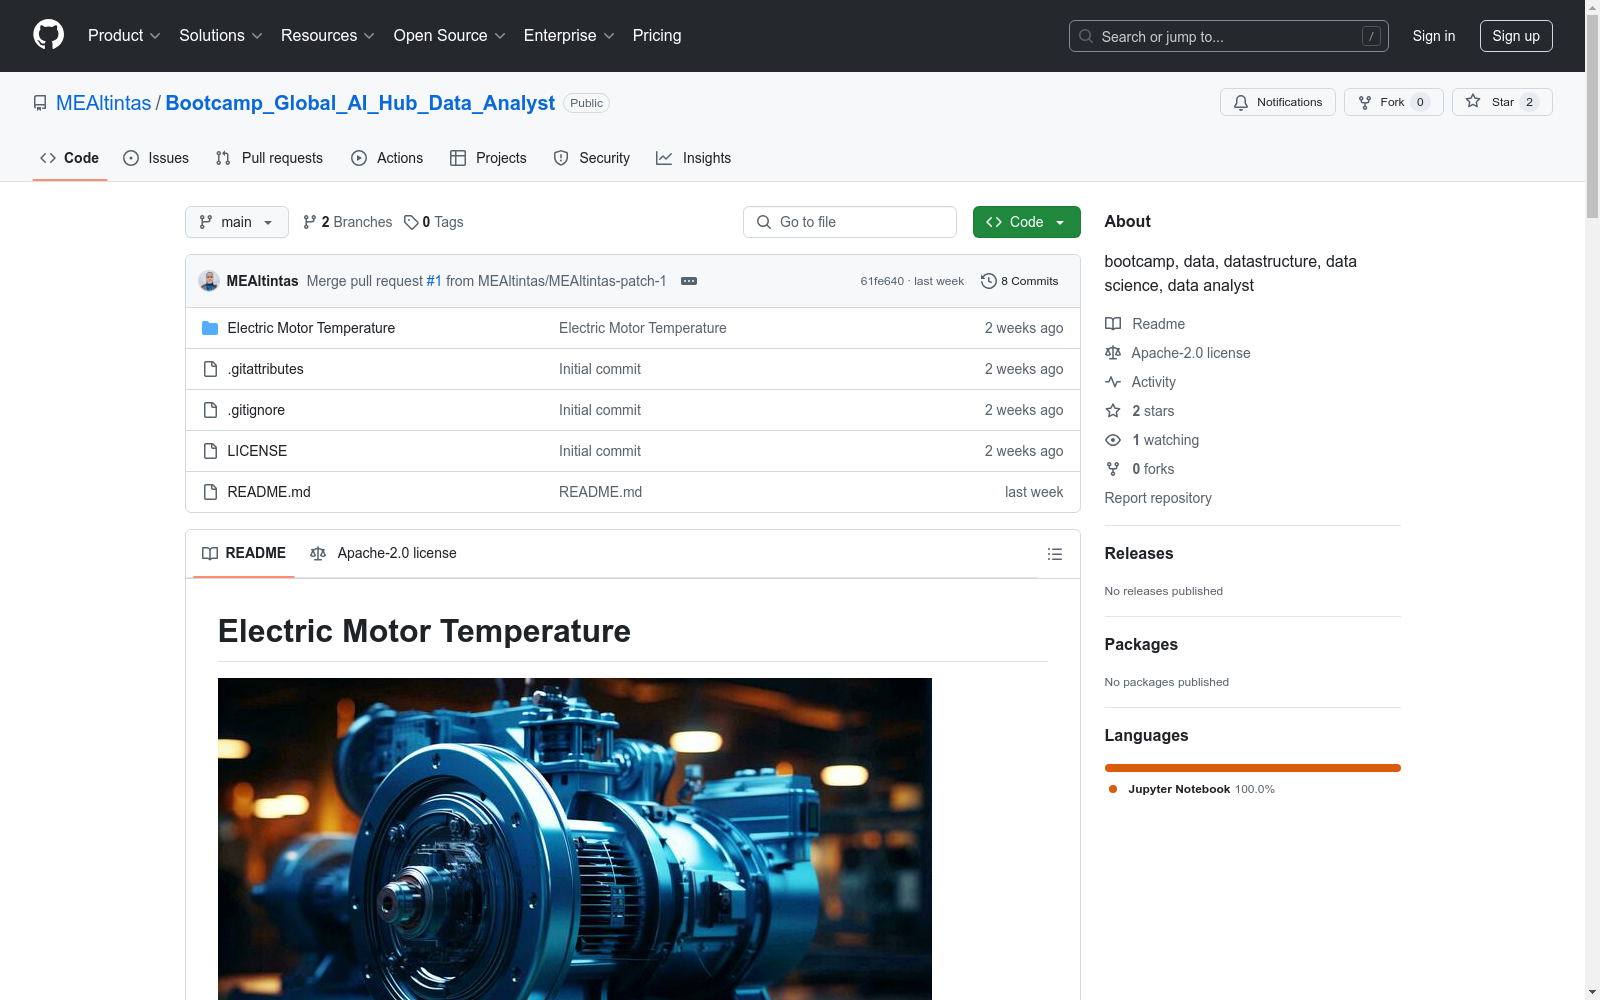Open the Product menu
1600x1000 pixels.
(124, 35)
